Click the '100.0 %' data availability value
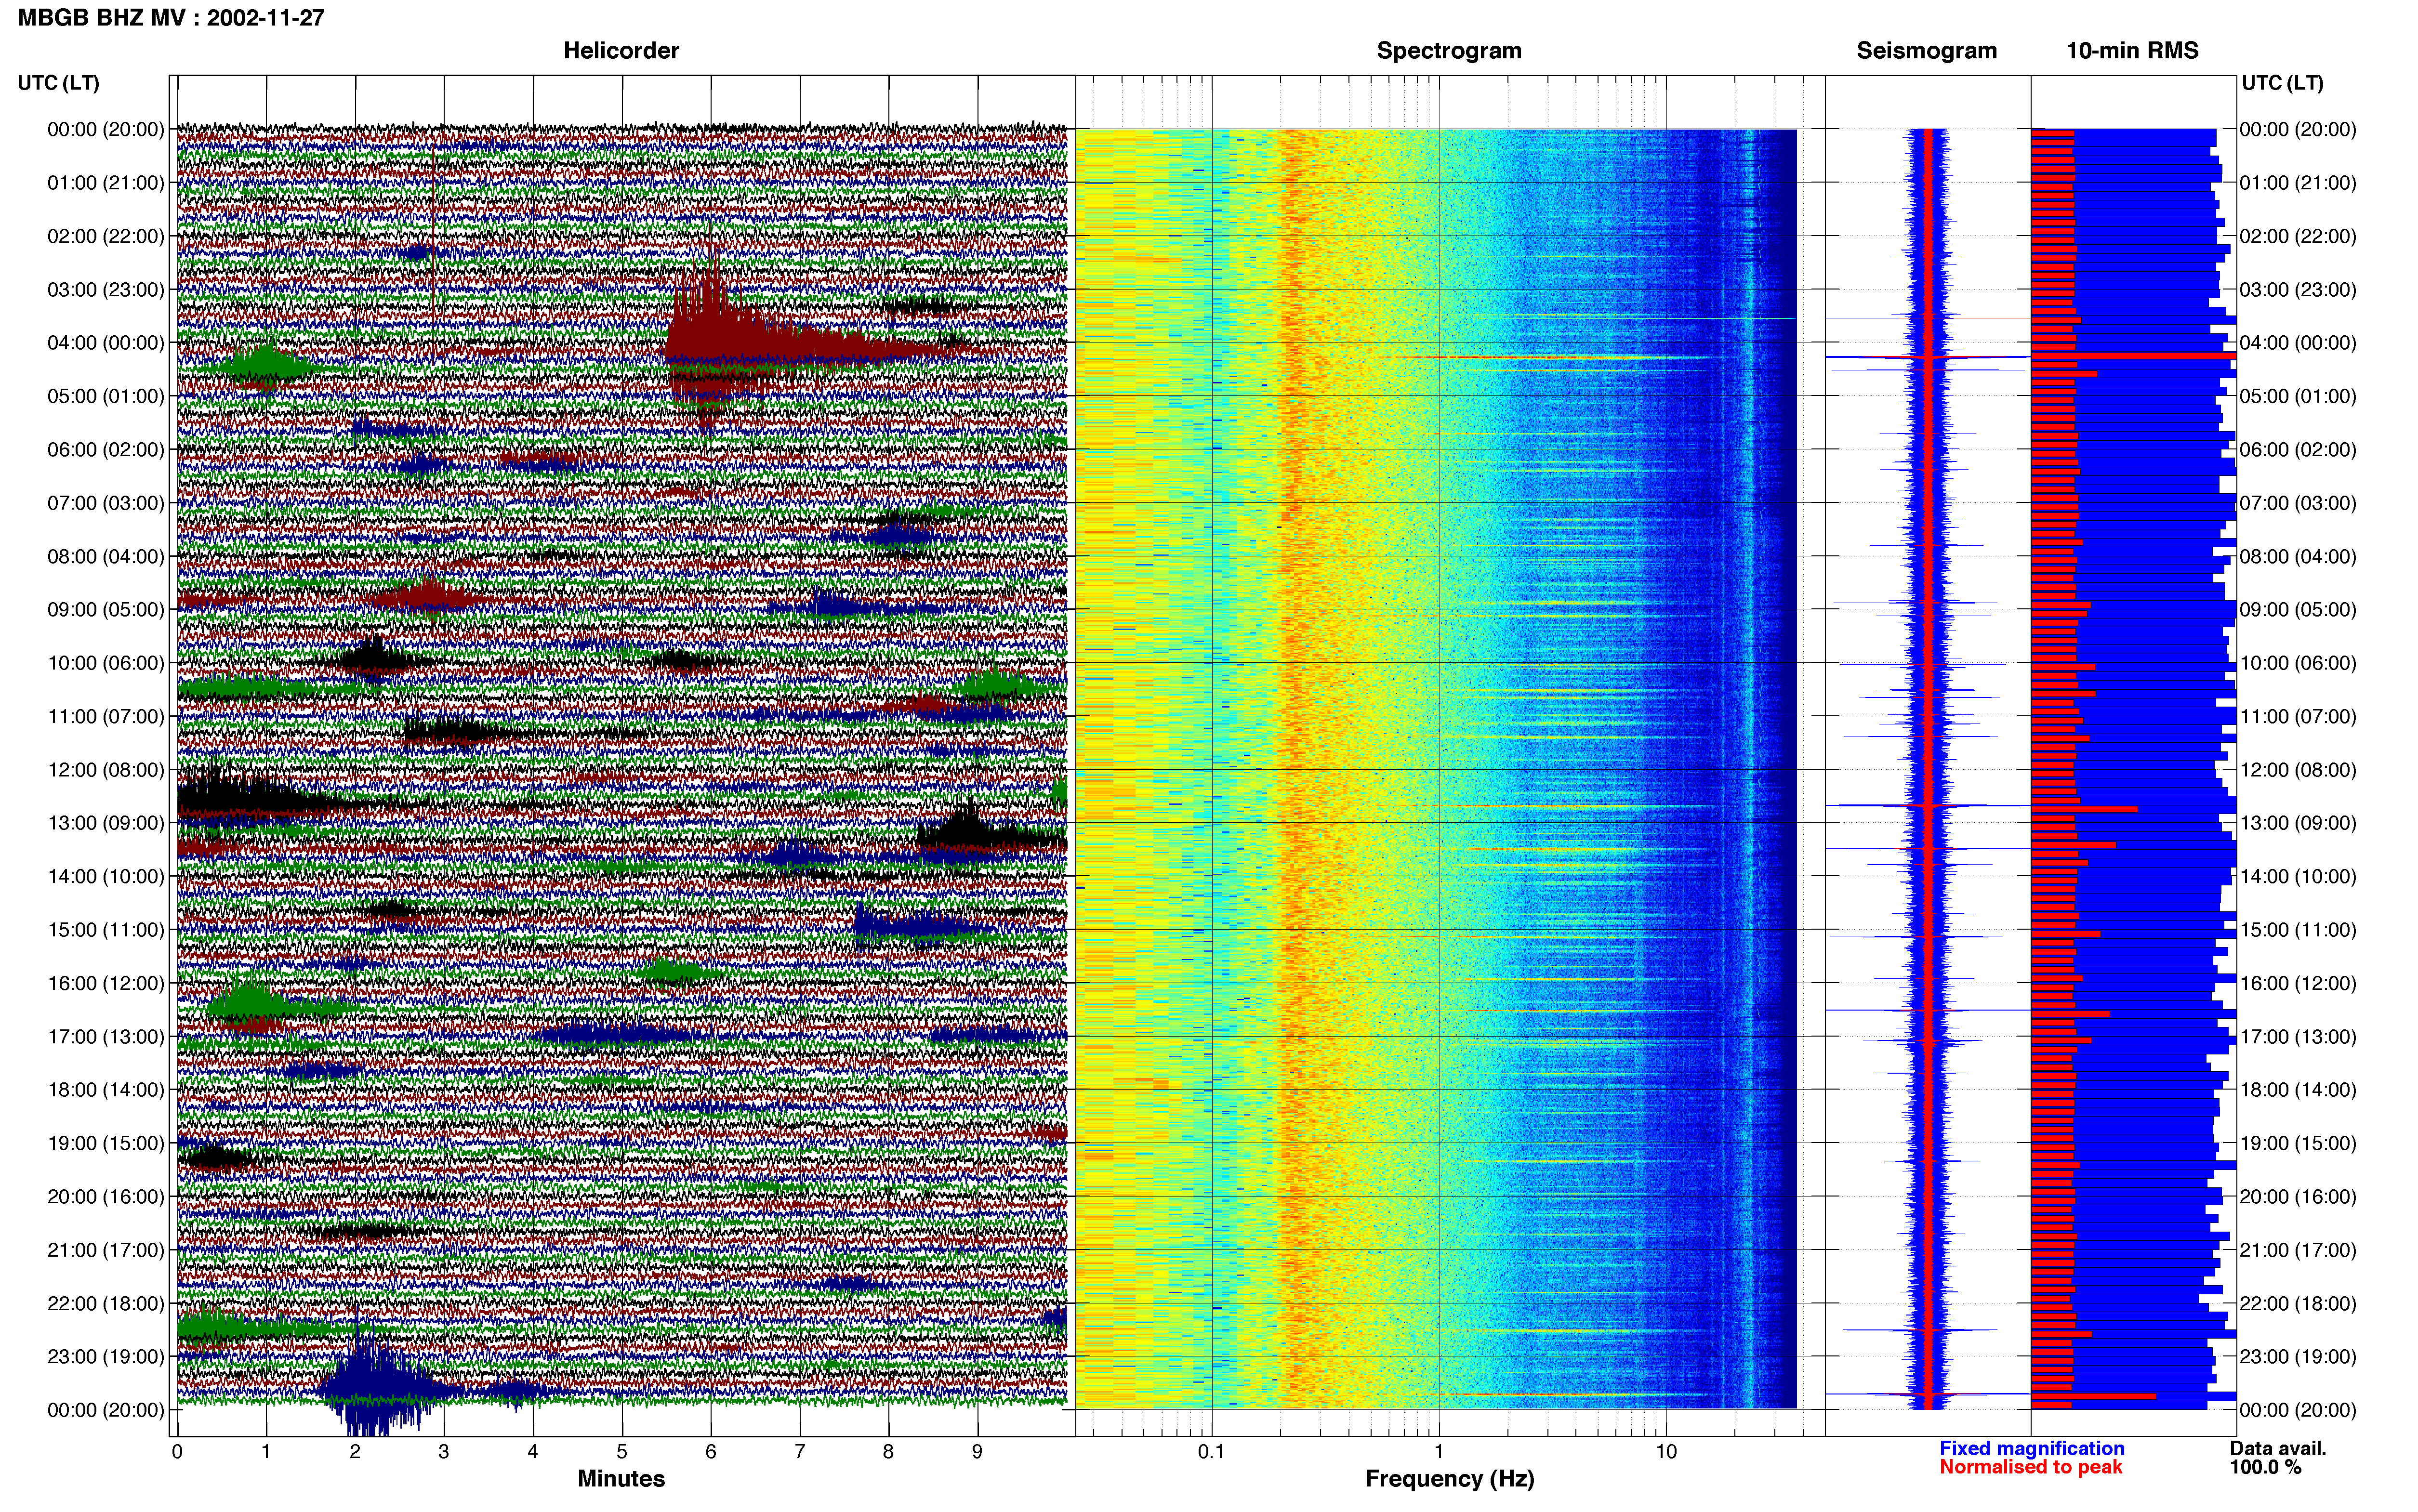The width and height of the screenshot is (2418, 1512). tap(2265, 1467)
